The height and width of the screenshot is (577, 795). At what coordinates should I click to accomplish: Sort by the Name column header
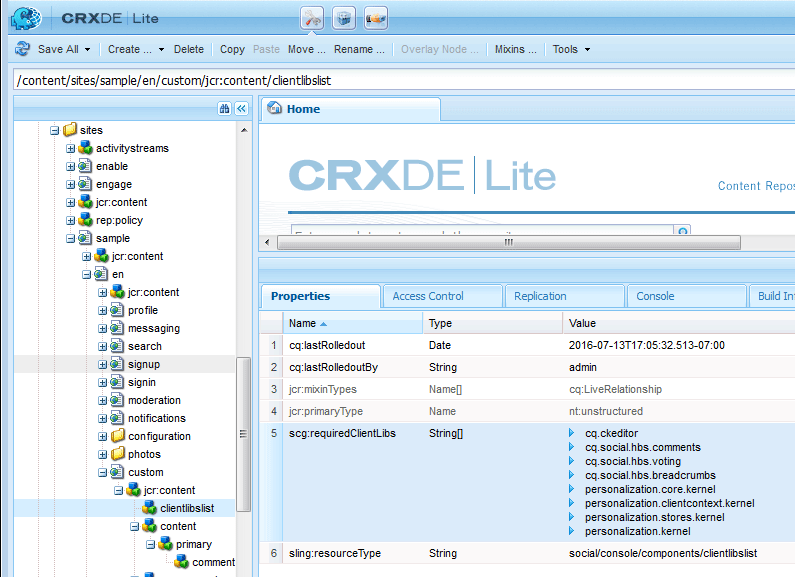pos(352,323)
